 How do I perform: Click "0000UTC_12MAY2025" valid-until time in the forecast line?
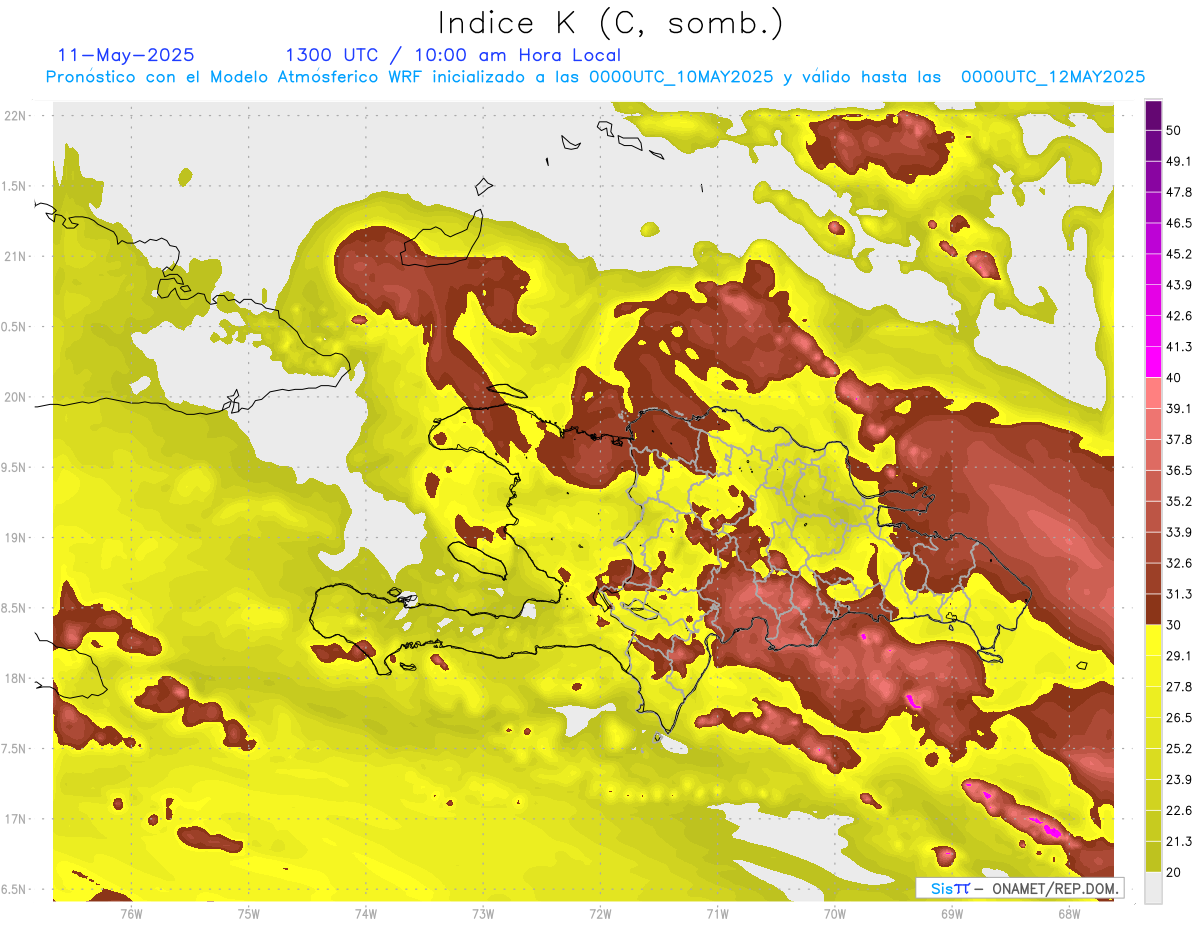(1053, 77)
